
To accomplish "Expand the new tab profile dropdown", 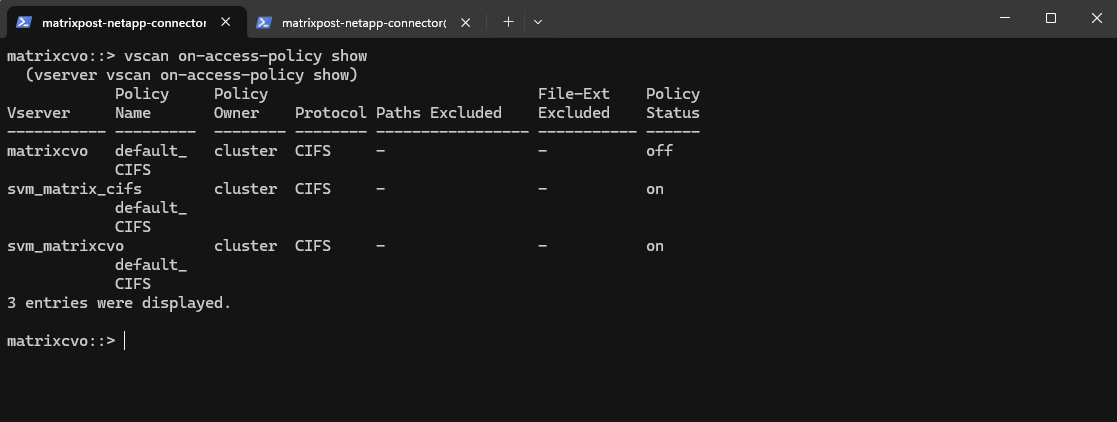I will [538, 21].
